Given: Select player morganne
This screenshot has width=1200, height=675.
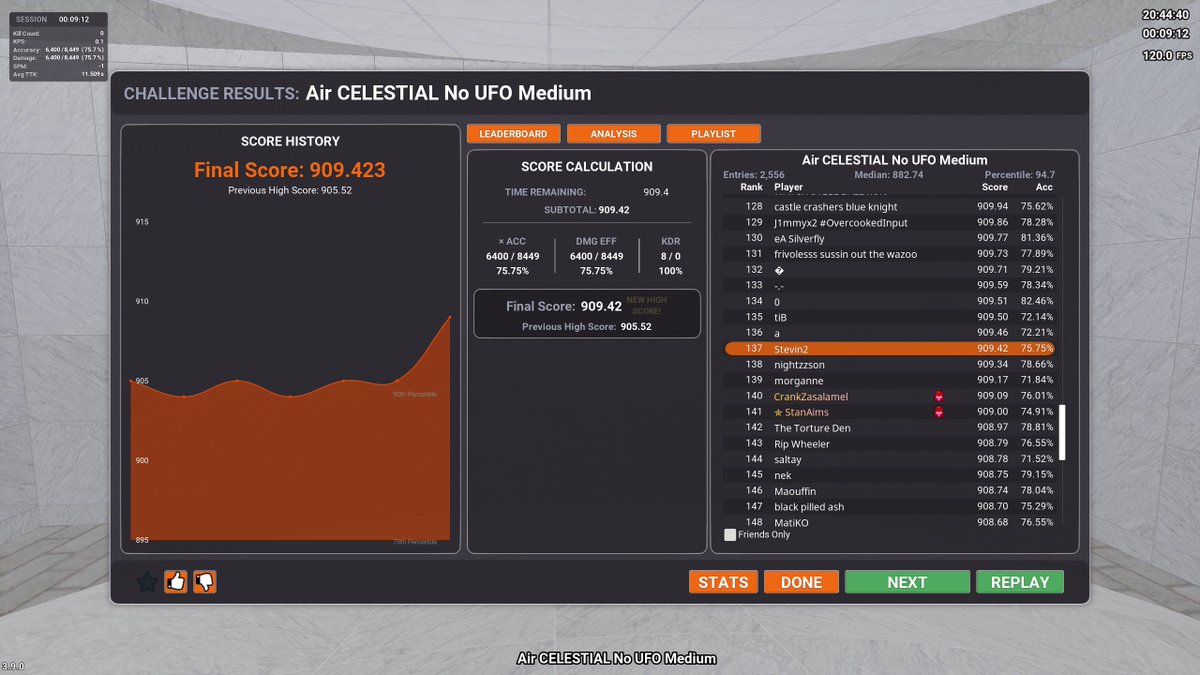Looking at the screenshot, I should 799,380.
